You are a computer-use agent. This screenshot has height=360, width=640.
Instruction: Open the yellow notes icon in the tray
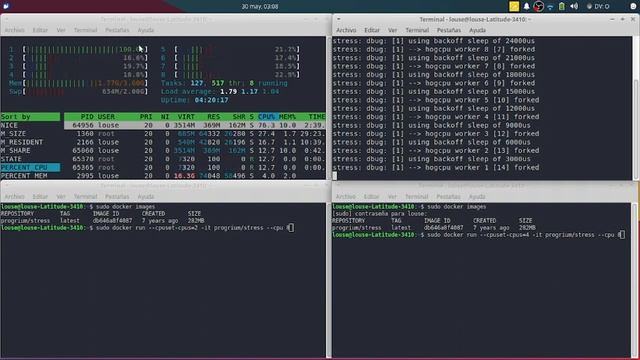[x=514, y=6]
